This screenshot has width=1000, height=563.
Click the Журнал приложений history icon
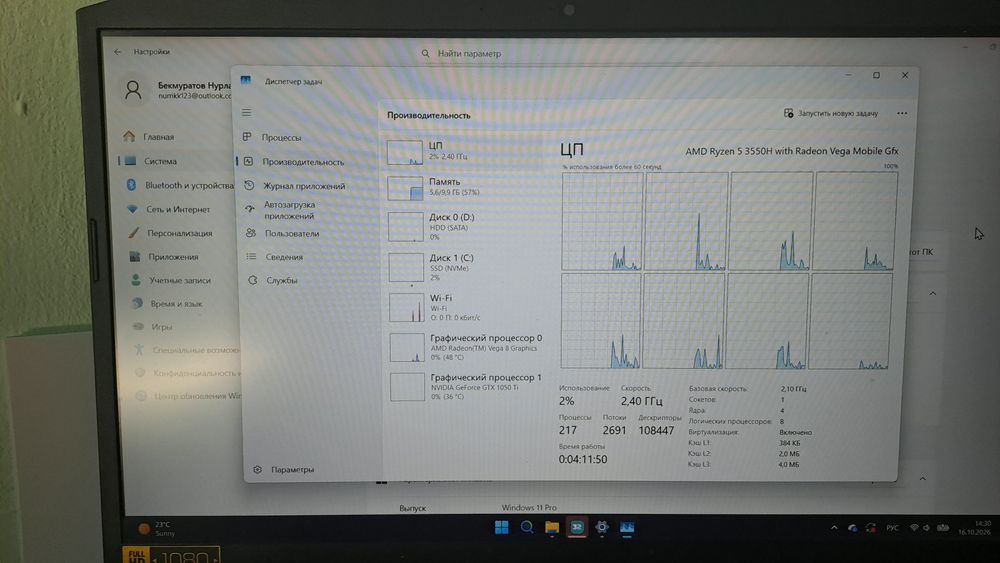249,186
